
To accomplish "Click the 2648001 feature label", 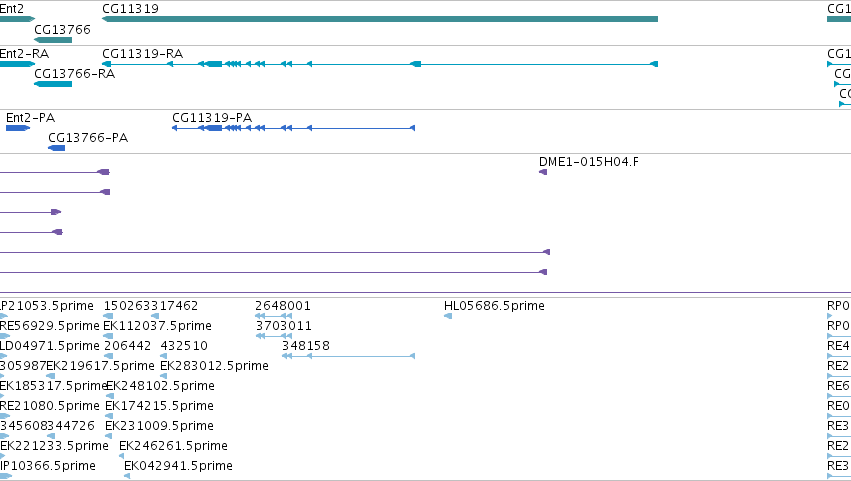I will [x=283, y=306].
